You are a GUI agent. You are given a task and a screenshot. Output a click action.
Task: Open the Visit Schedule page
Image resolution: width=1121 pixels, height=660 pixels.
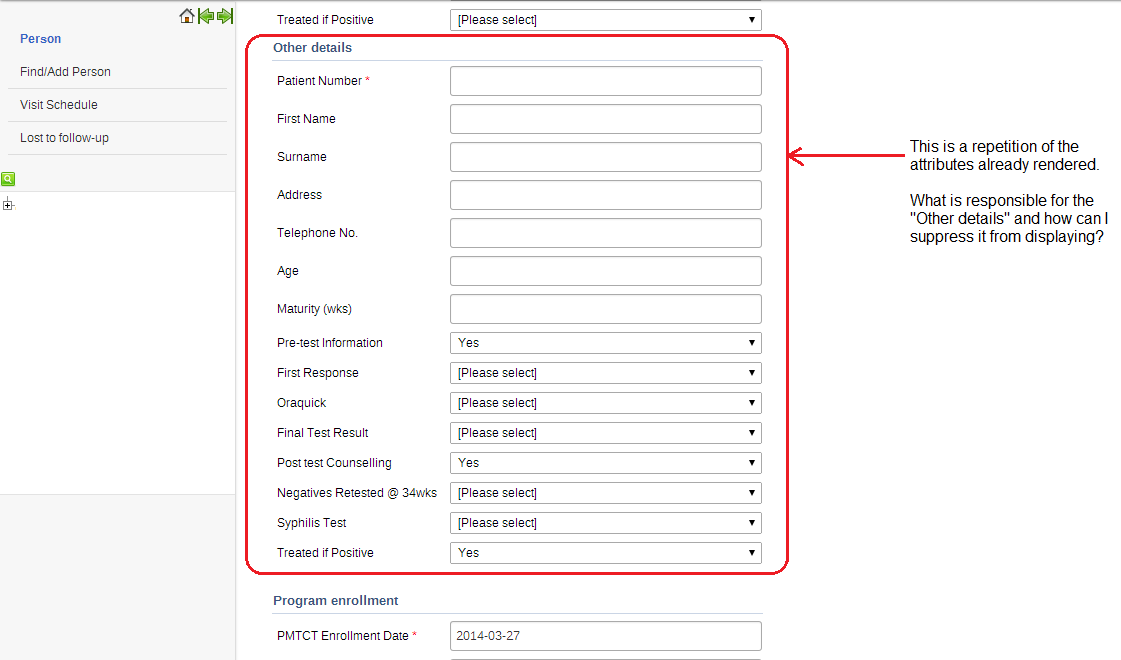[59, 105]
